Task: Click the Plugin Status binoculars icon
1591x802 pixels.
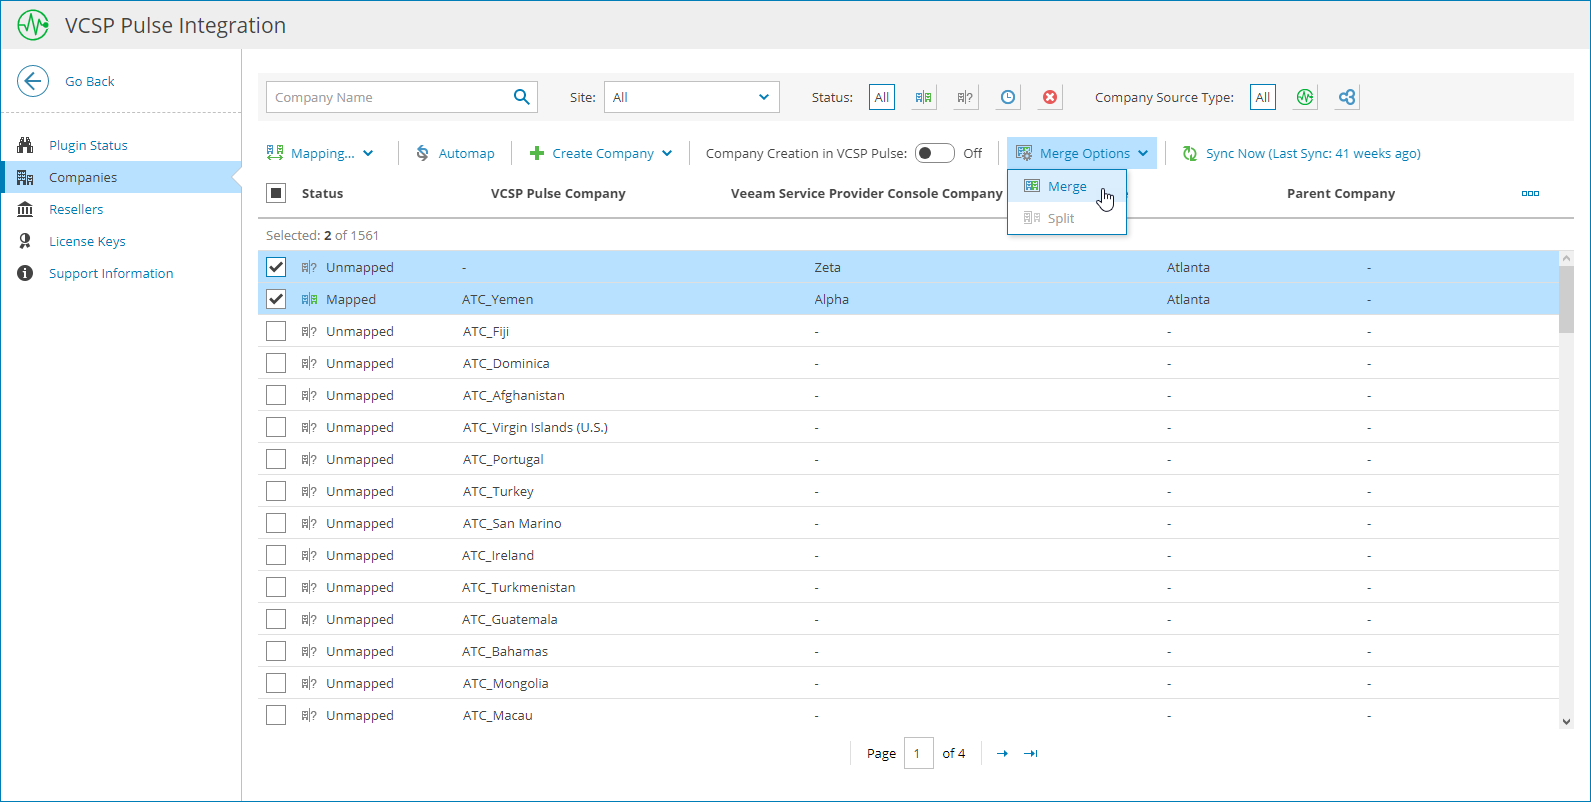Action: click(25, 145)
